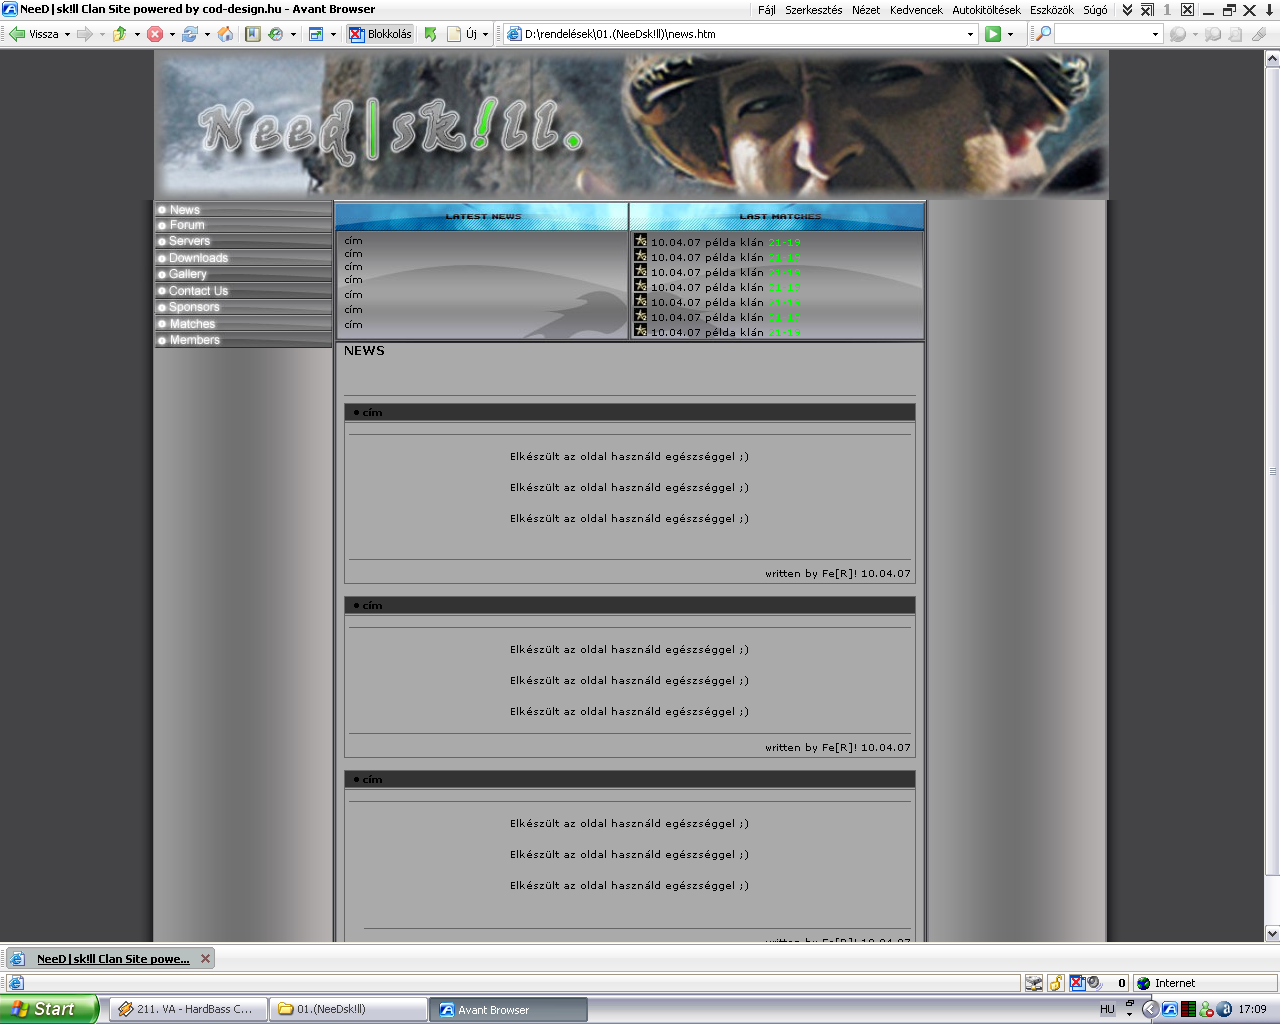
Task: Open the Kedvencek menu
Action: pyautogui.click(x=917, y=10)
